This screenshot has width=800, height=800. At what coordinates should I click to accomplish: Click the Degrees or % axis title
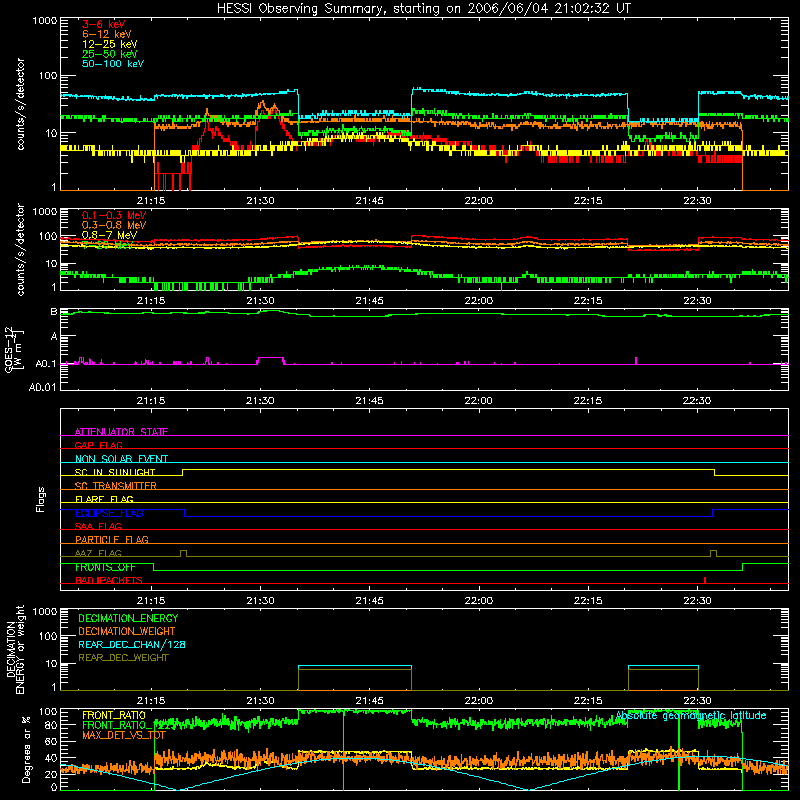pyautogui.click(x=25, y=749)
